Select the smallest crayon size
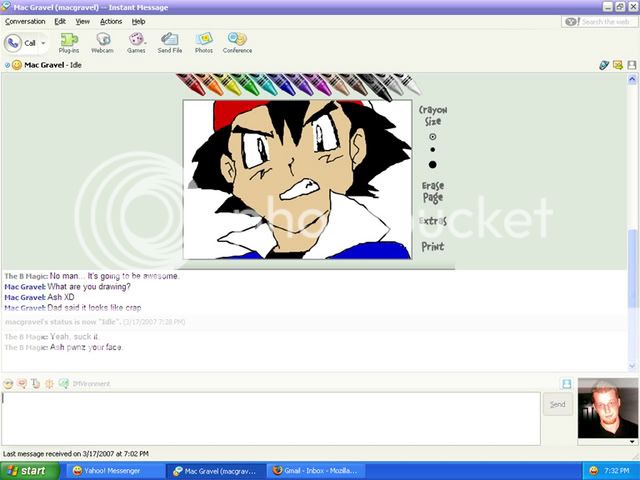640x480 pixels. tap(432, 136)
